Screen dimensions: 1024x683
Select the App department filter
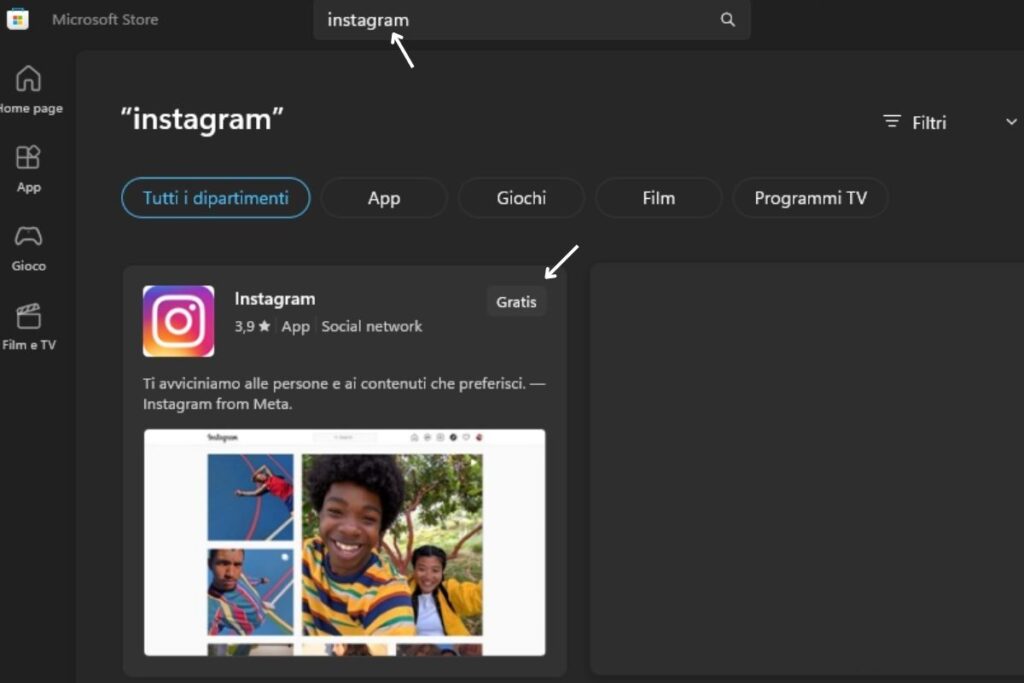click(384, 198)
